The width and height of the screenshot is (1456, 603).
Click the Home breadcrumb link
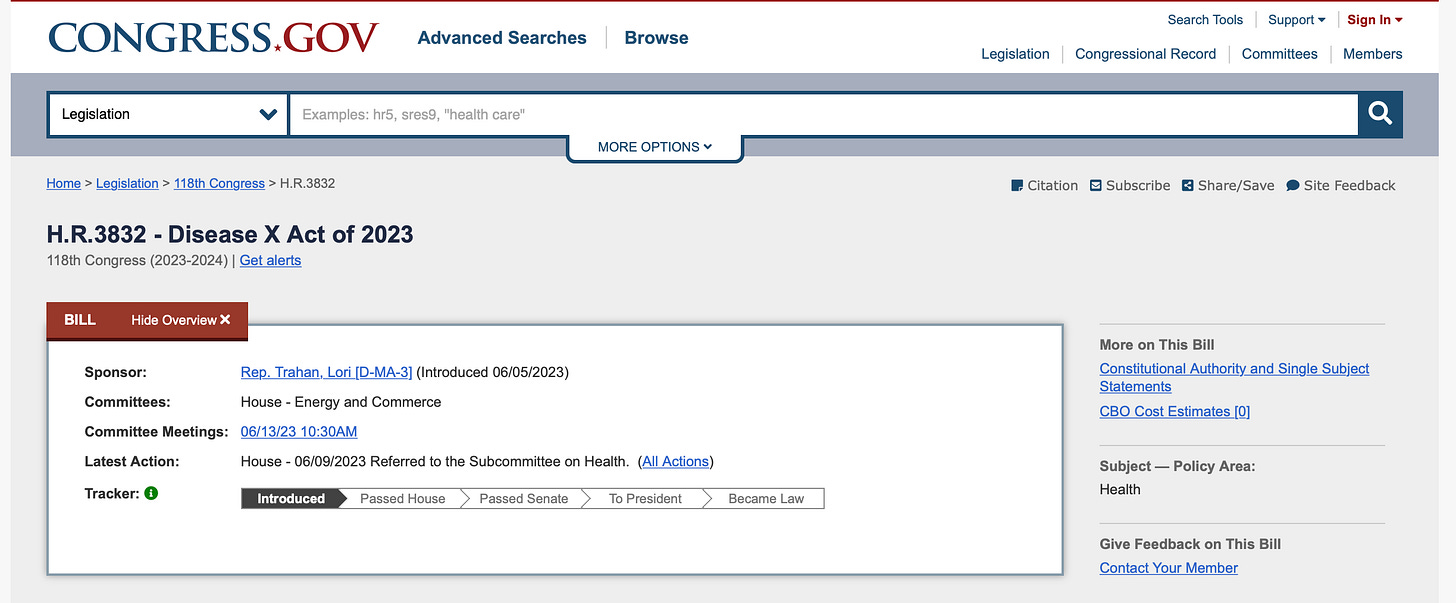coord(64,183)
